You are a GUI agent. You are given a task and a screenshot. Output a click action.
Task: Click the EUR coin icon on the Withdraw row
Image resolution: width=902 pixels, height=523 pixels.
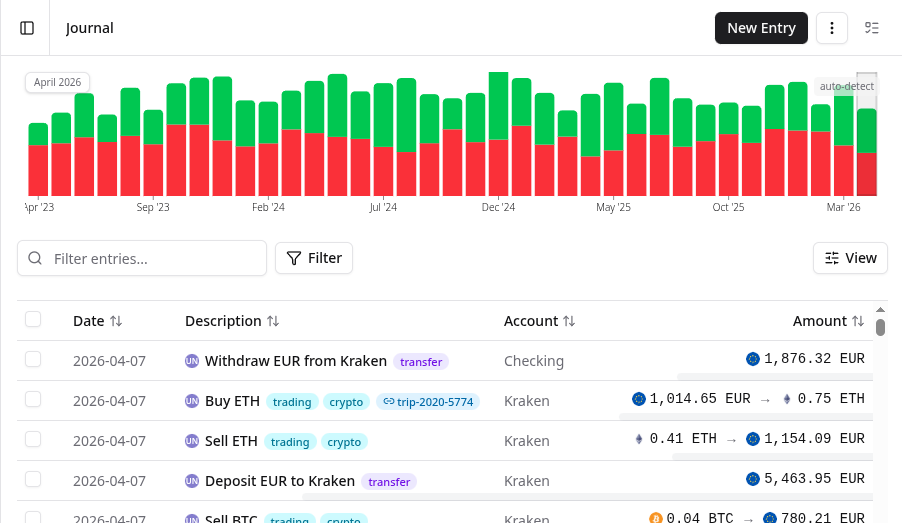coord(753,359)
